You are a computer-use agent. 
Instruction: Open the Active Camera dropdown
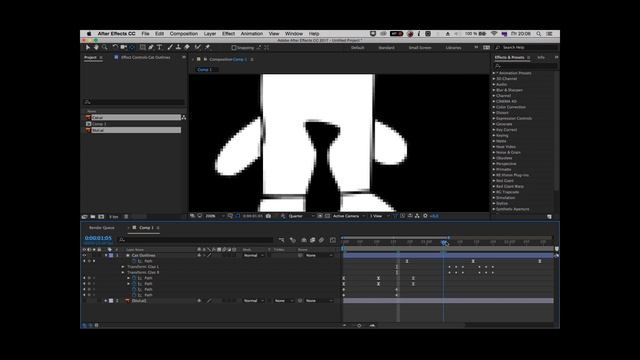tap(349, 216)
